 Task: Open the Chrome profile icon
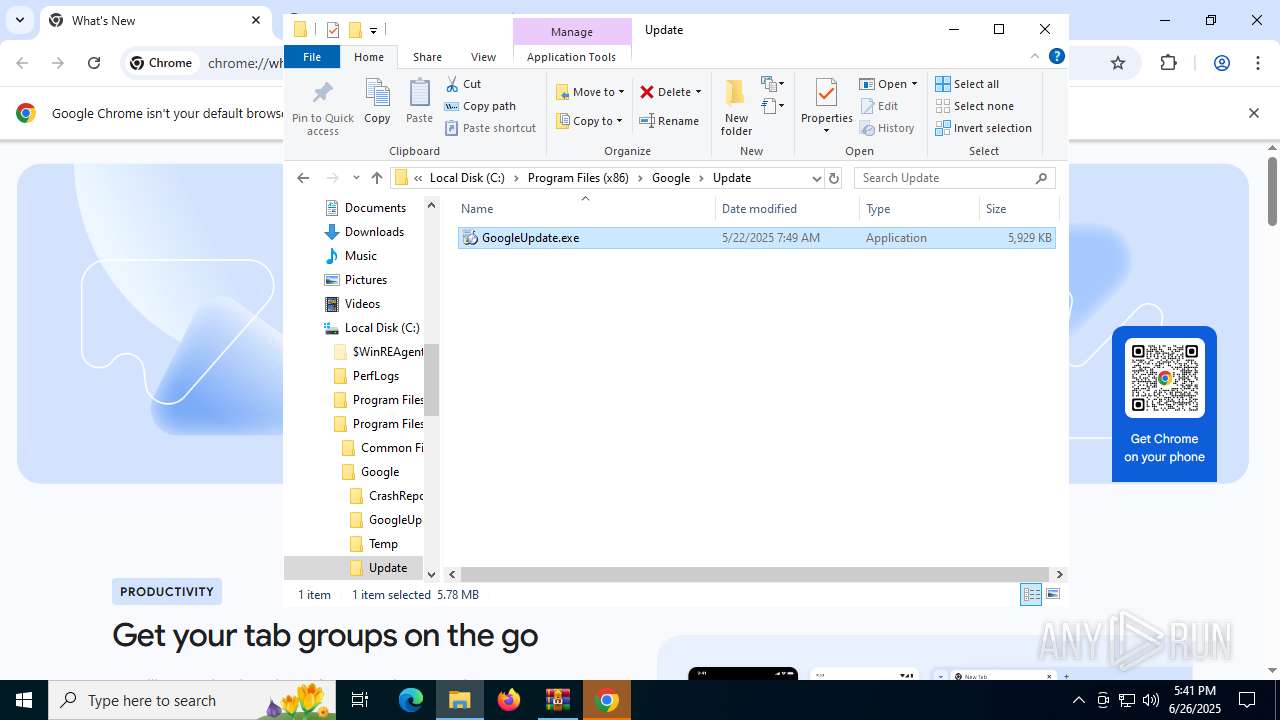click(x=1221, y=63)
